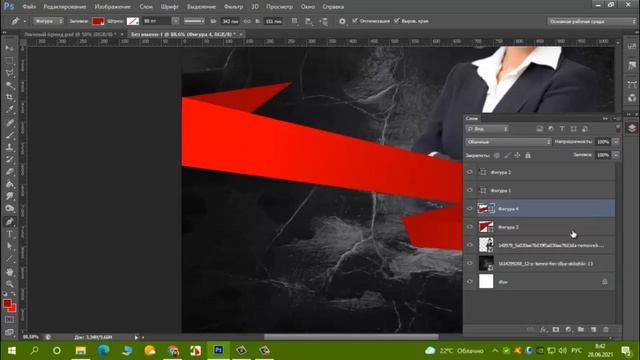Click the shape width input field
Viewport: 640px width, 360px height.
230,21
